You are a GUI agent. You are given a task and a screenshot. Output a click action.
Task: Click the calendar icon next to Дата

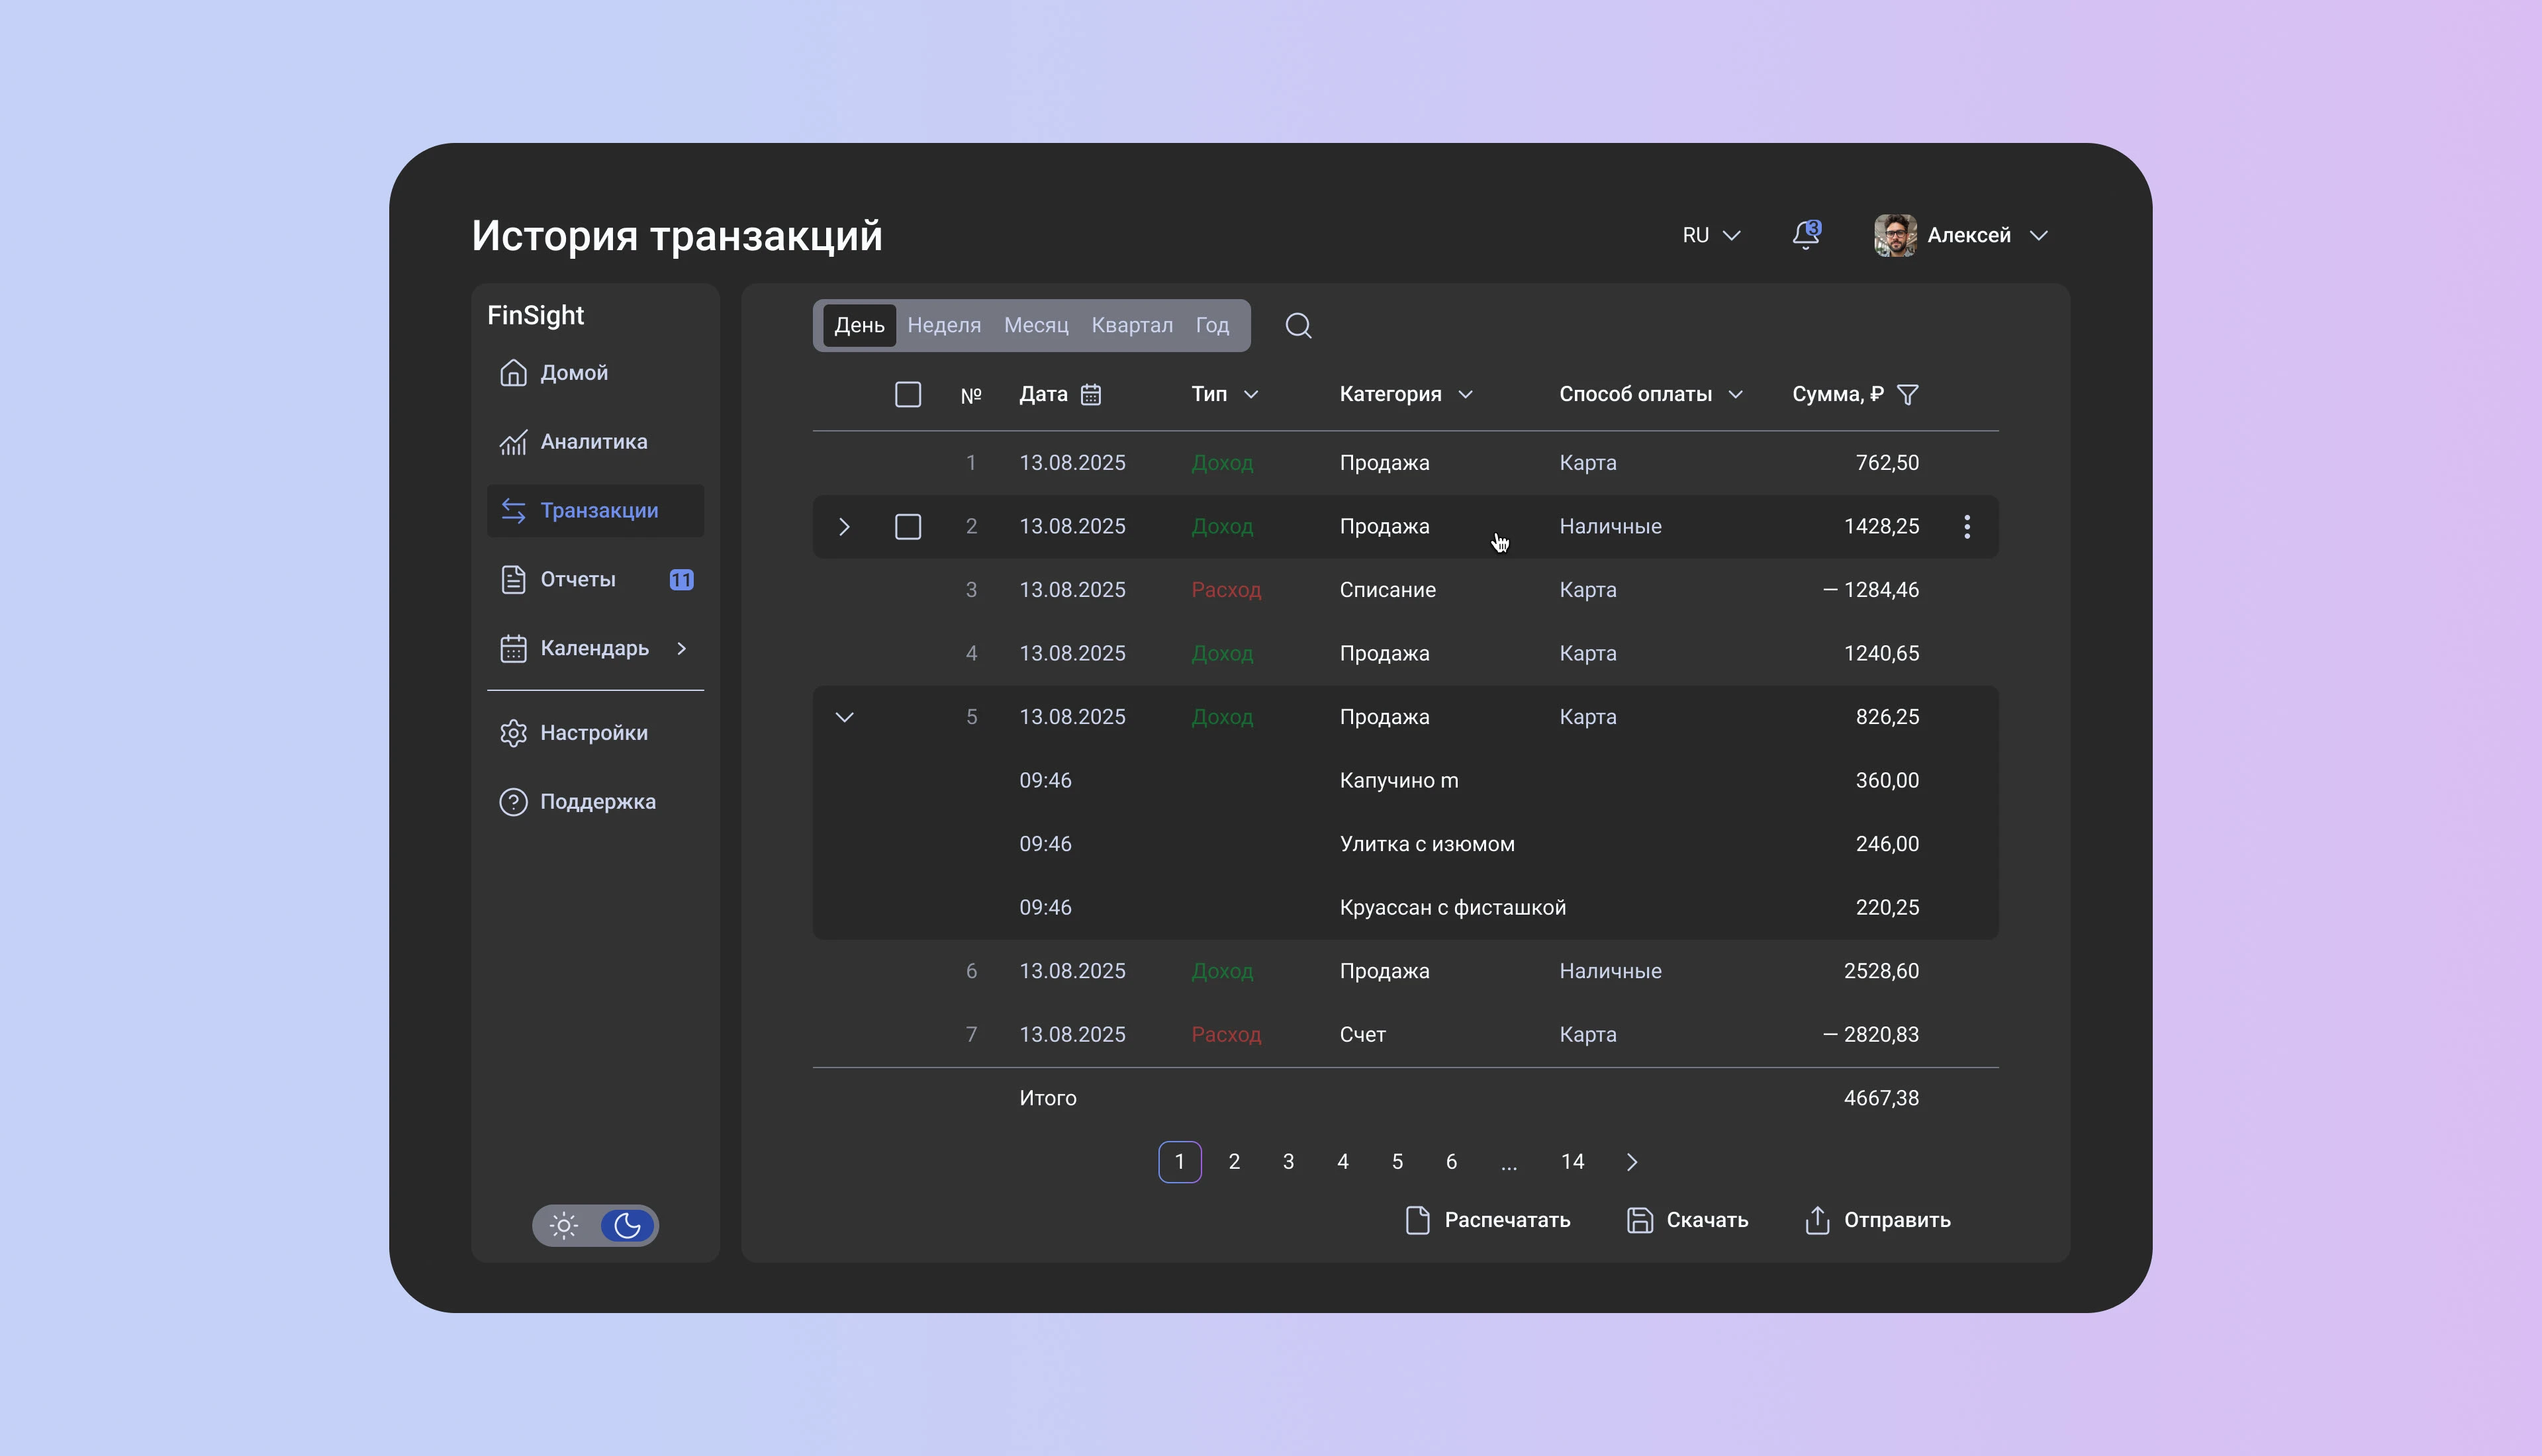[x=1091, y=395]
